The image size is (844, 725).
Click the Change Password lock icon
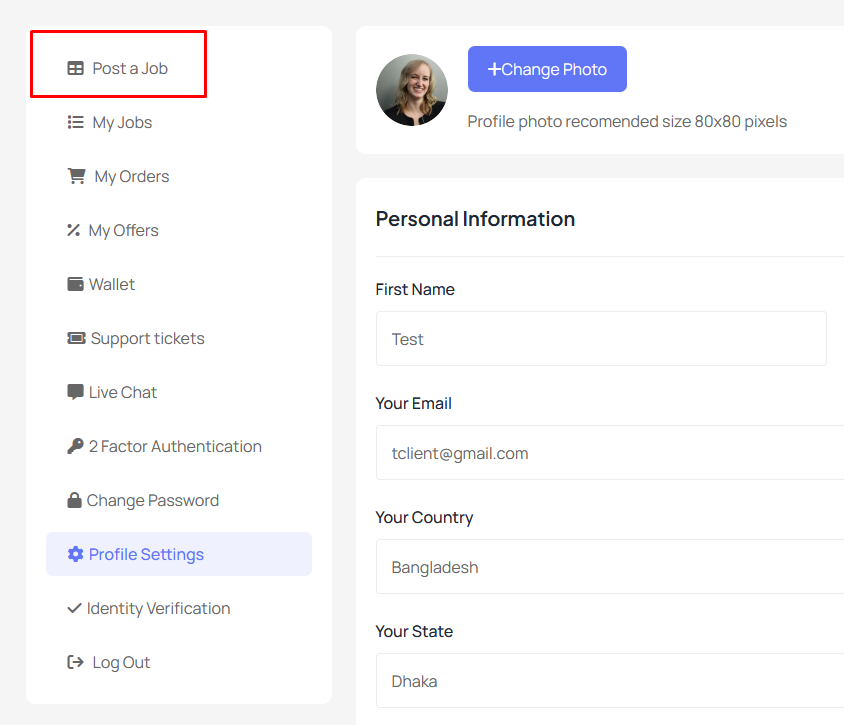(x=74, y=500)
